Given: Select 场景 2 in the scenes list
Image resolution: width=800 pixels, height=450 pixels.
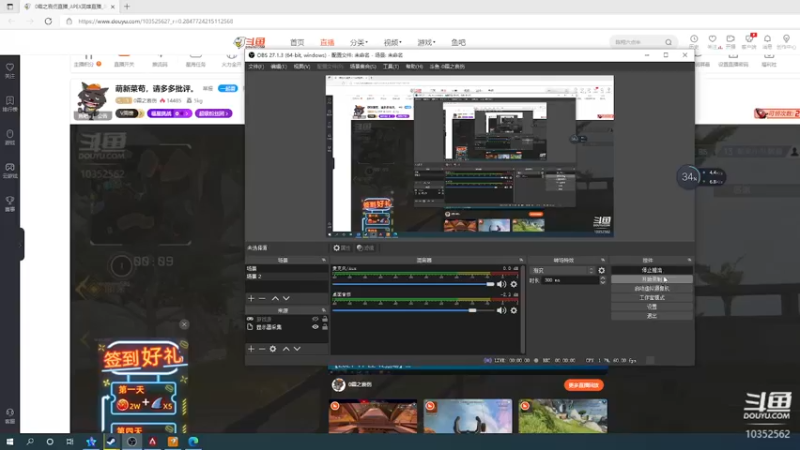Looking at the screenshot, I should click(x=287, y=276).
